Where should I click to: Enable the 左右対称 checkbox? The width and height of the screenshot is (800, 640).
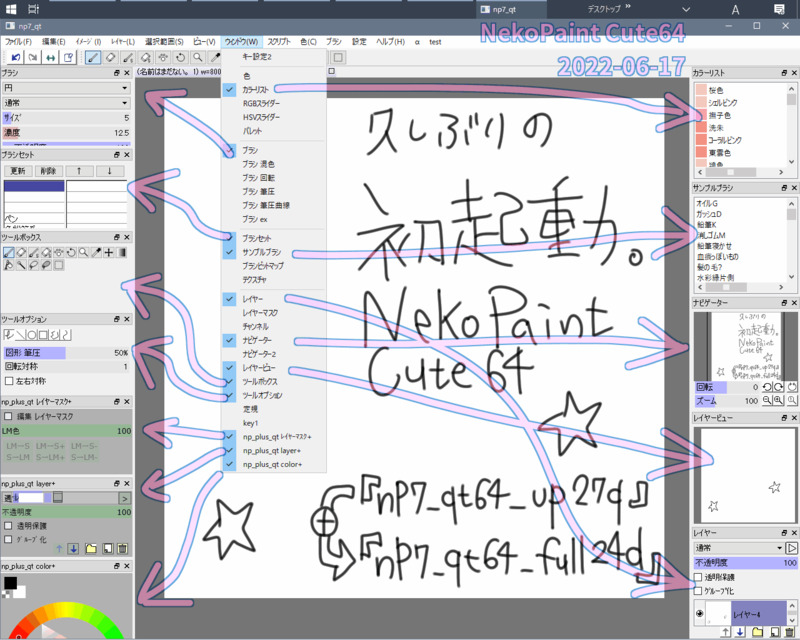tap(9, 381)
